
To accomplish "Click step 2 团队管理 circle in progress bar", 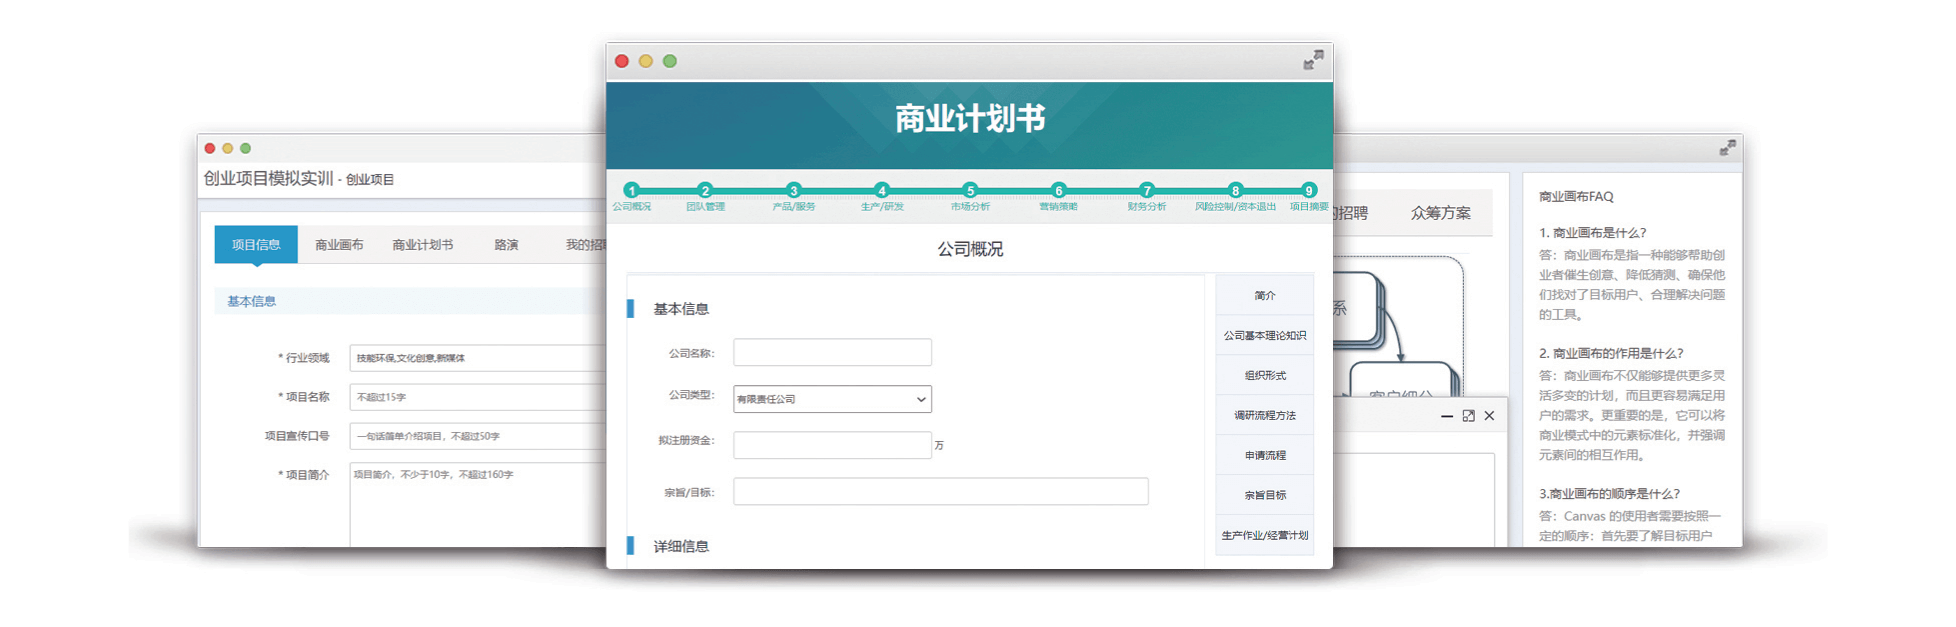I will (x=705, y=190).
